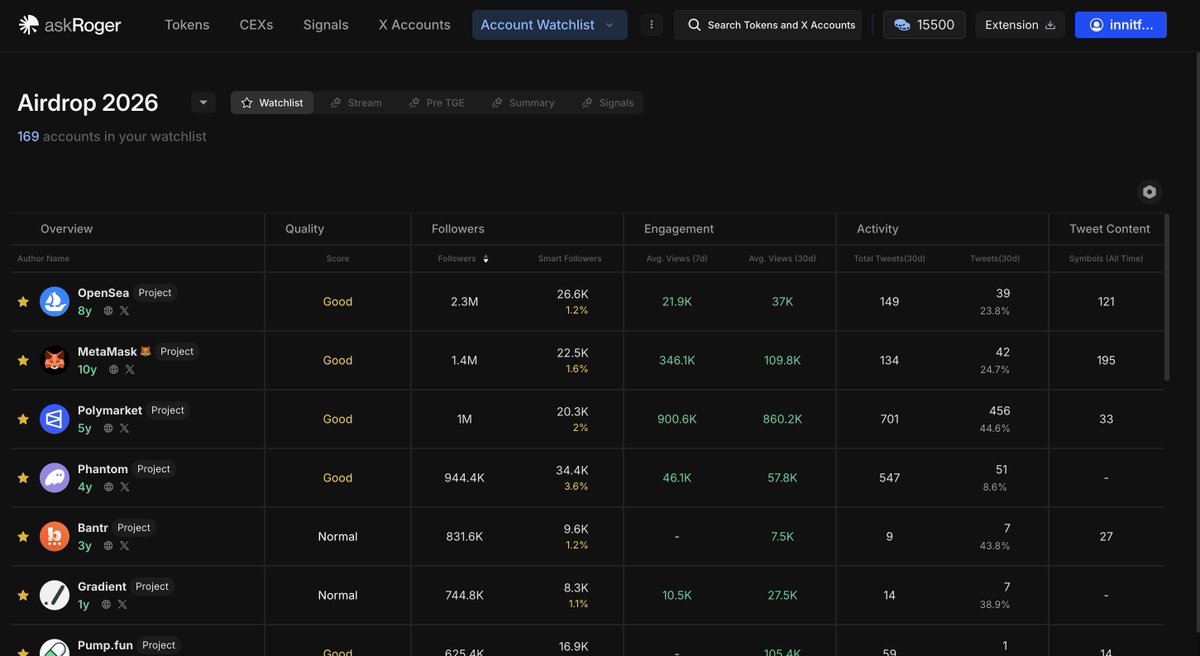1200x656 pixels.
Task: Open the X Accounts nav item
Action: 414,25
